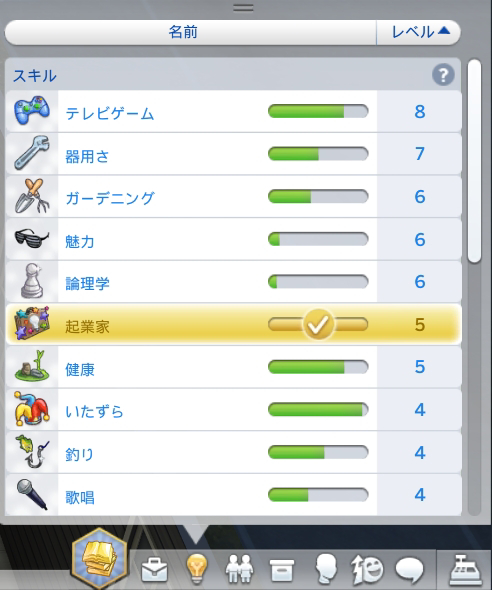This screenshot has width=492, height=590.
Task: Open the inventory box panel
Action: [x=282, y=570]
